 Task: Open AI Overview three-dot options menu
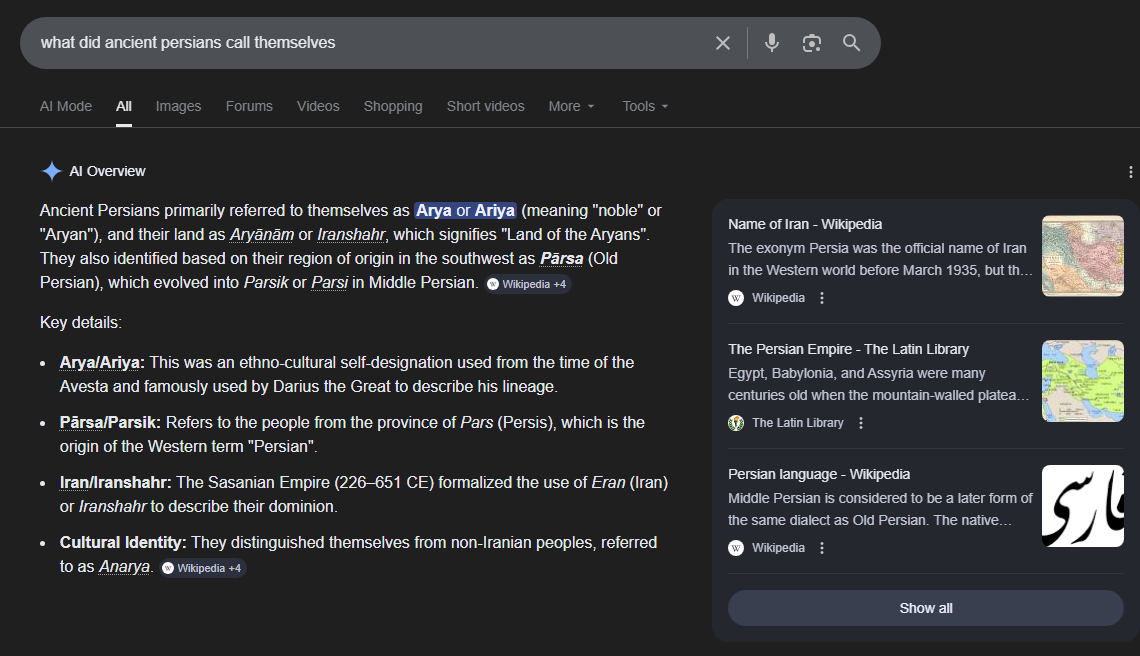[1131, 172]
